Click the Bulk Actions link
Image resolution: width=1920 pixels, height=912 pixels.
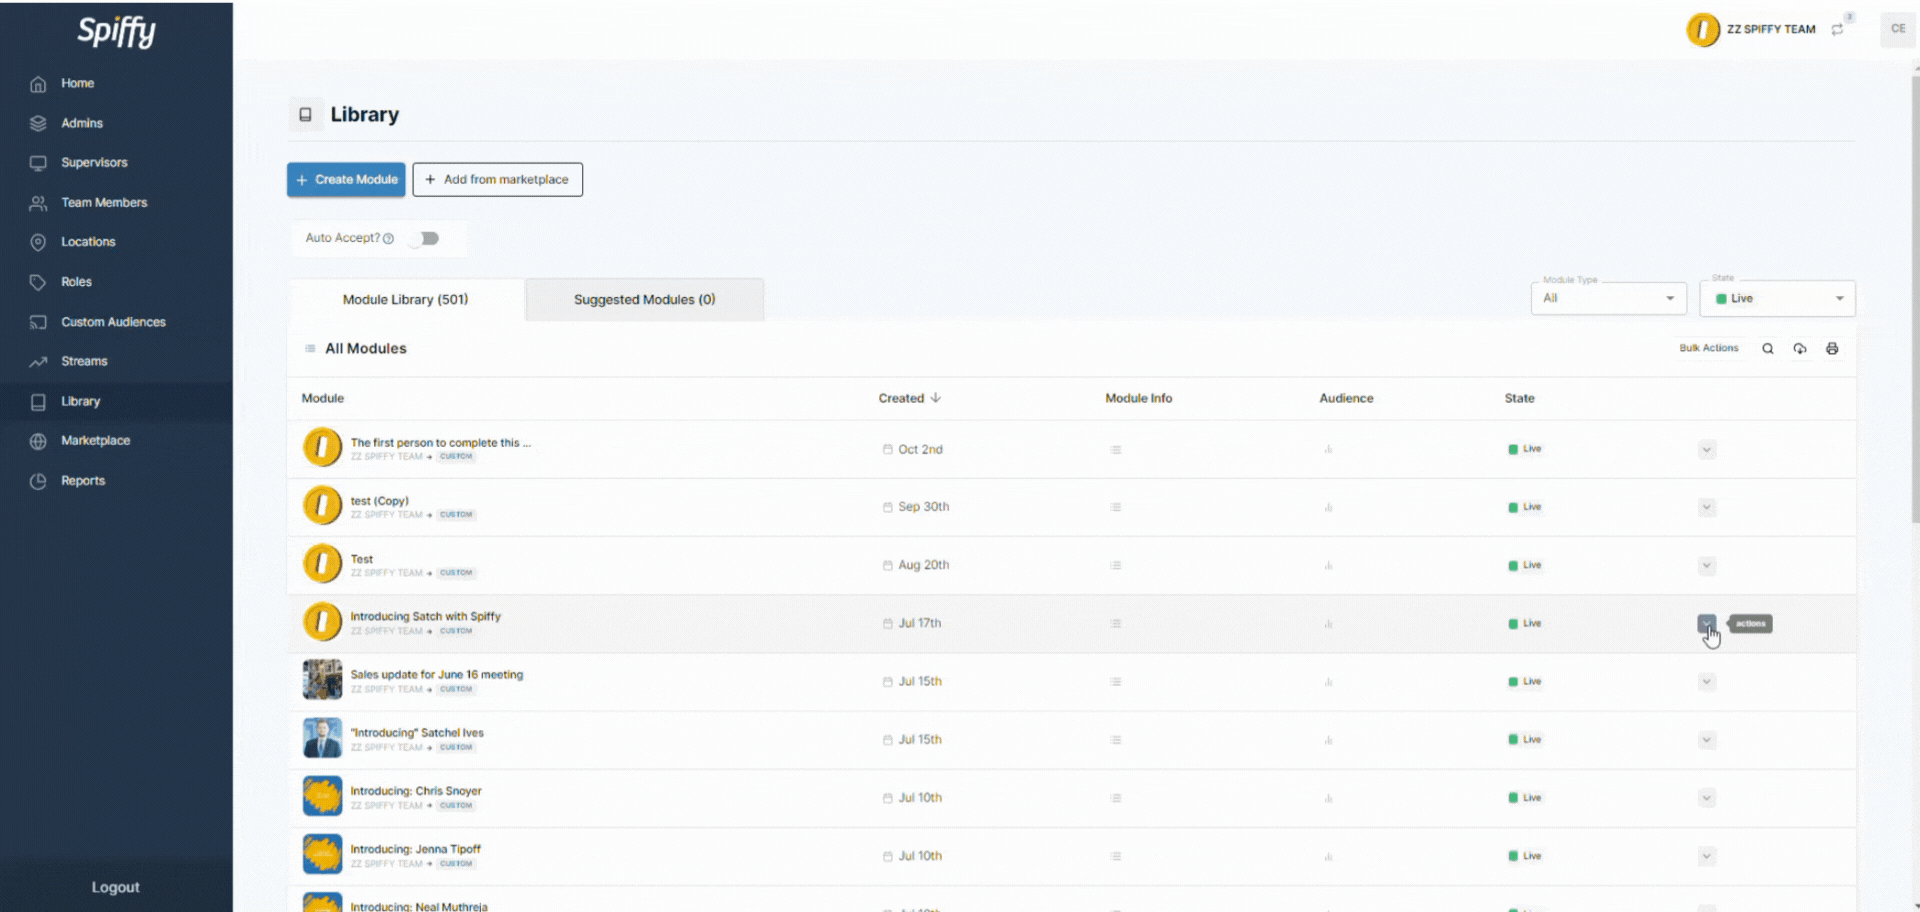click(x=1708, y=348)
